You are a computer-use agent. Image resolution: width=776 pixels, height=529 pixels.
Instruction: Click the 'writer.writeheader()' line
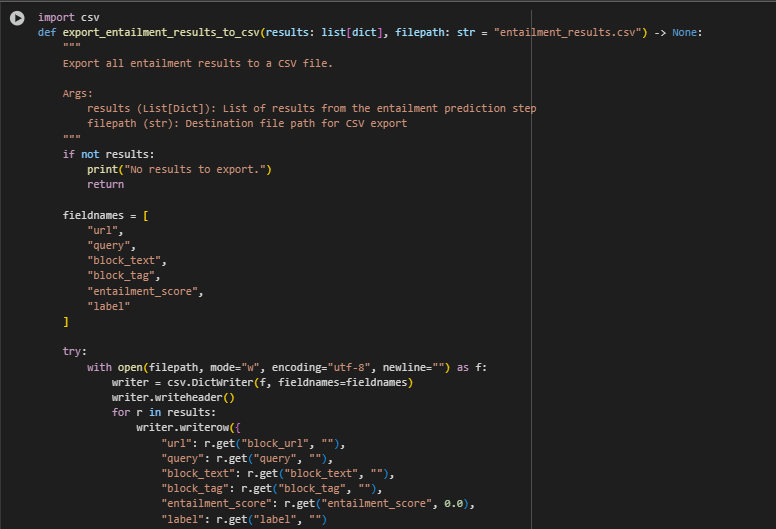(x=173, y=397)
